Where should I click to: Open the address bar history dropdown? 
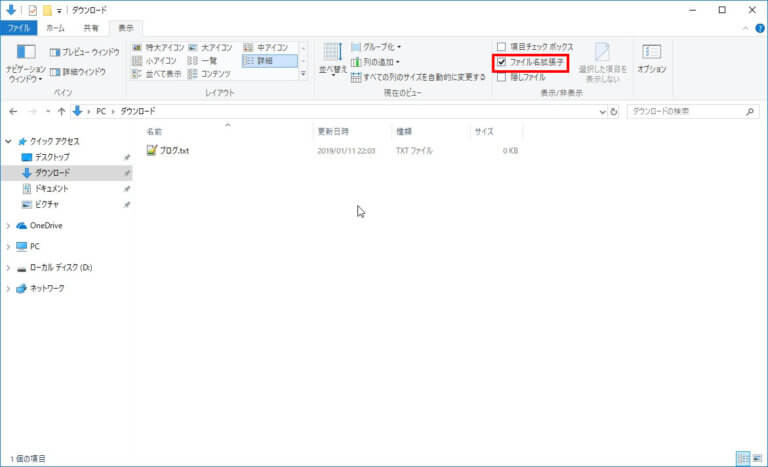click(x=602, y=112)
